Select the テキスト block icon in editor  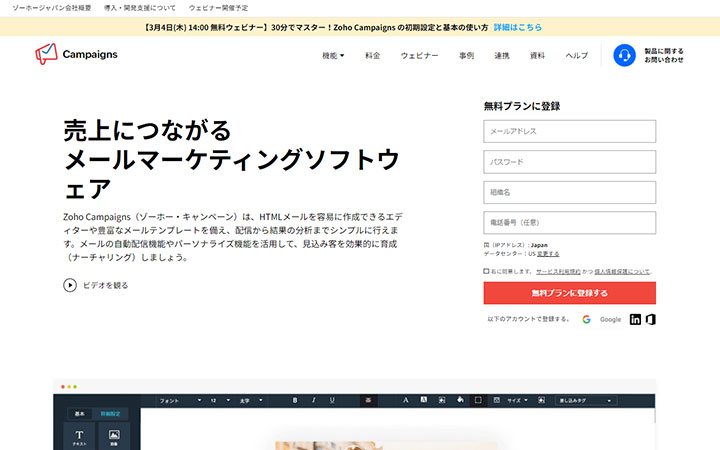tap(79, 438)
